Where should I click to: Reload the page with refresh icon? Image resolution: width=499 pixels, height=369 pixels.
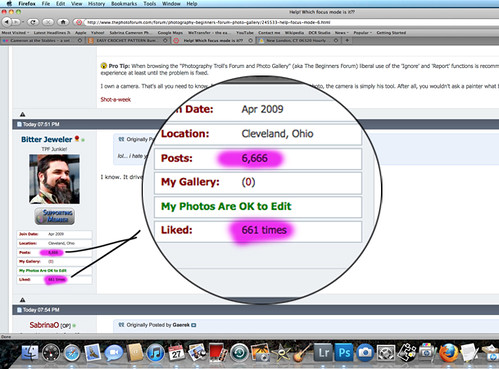coord(33,22)
